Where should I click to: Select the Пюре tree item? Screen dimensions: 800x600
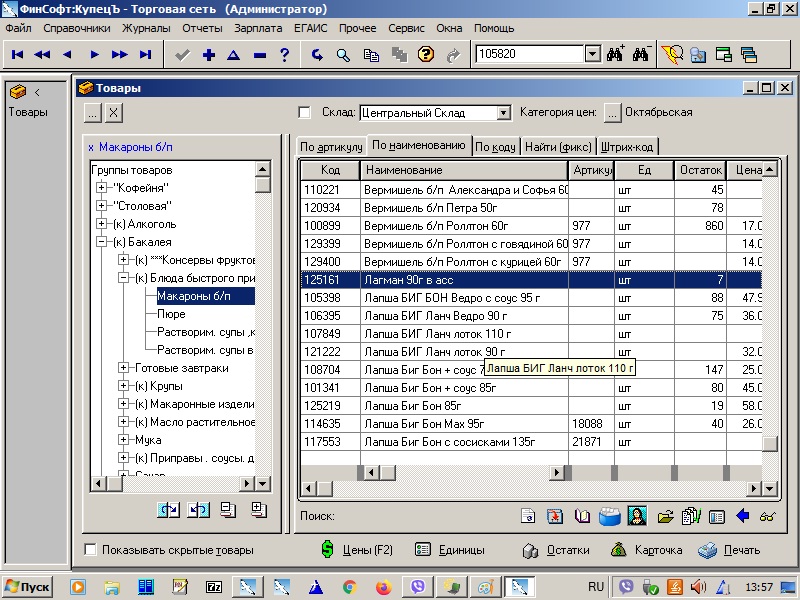(x=171, y=314)
